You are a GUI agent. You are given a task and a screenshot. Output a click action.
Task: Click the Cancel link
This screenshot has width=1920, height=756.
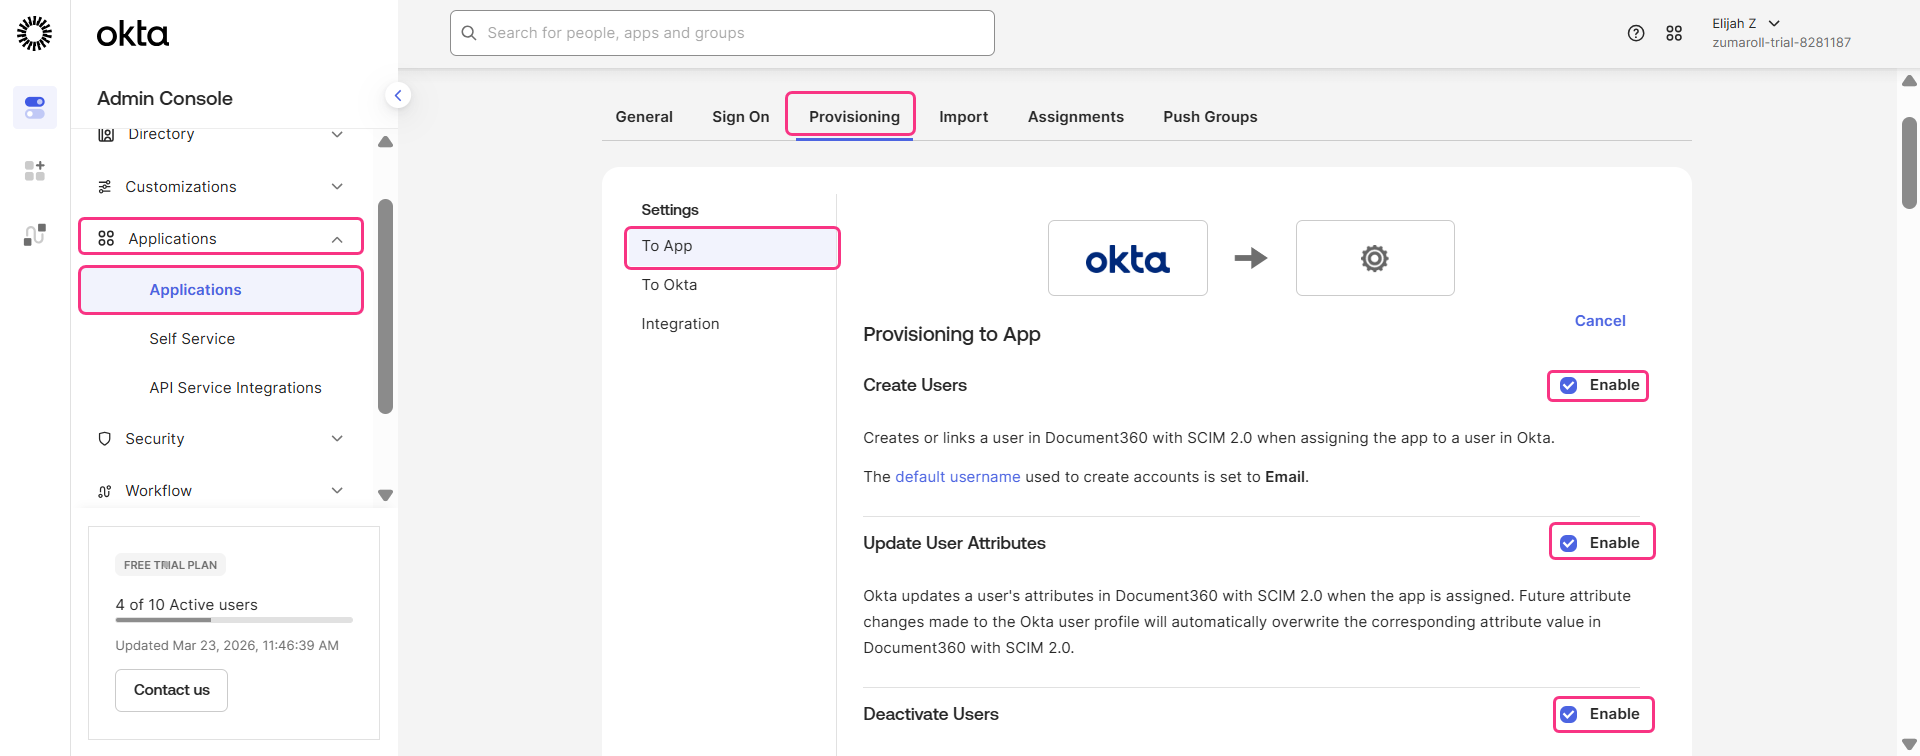(1600, 321)
